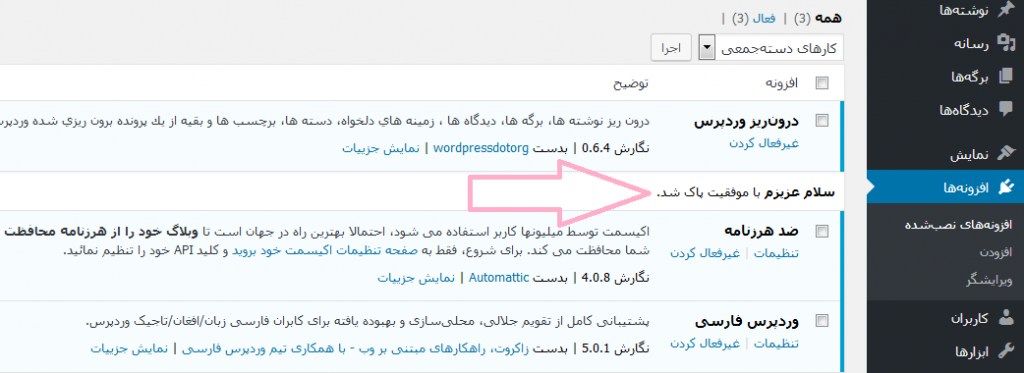Click version text نگارش 0.6.4

coord(617,148)
